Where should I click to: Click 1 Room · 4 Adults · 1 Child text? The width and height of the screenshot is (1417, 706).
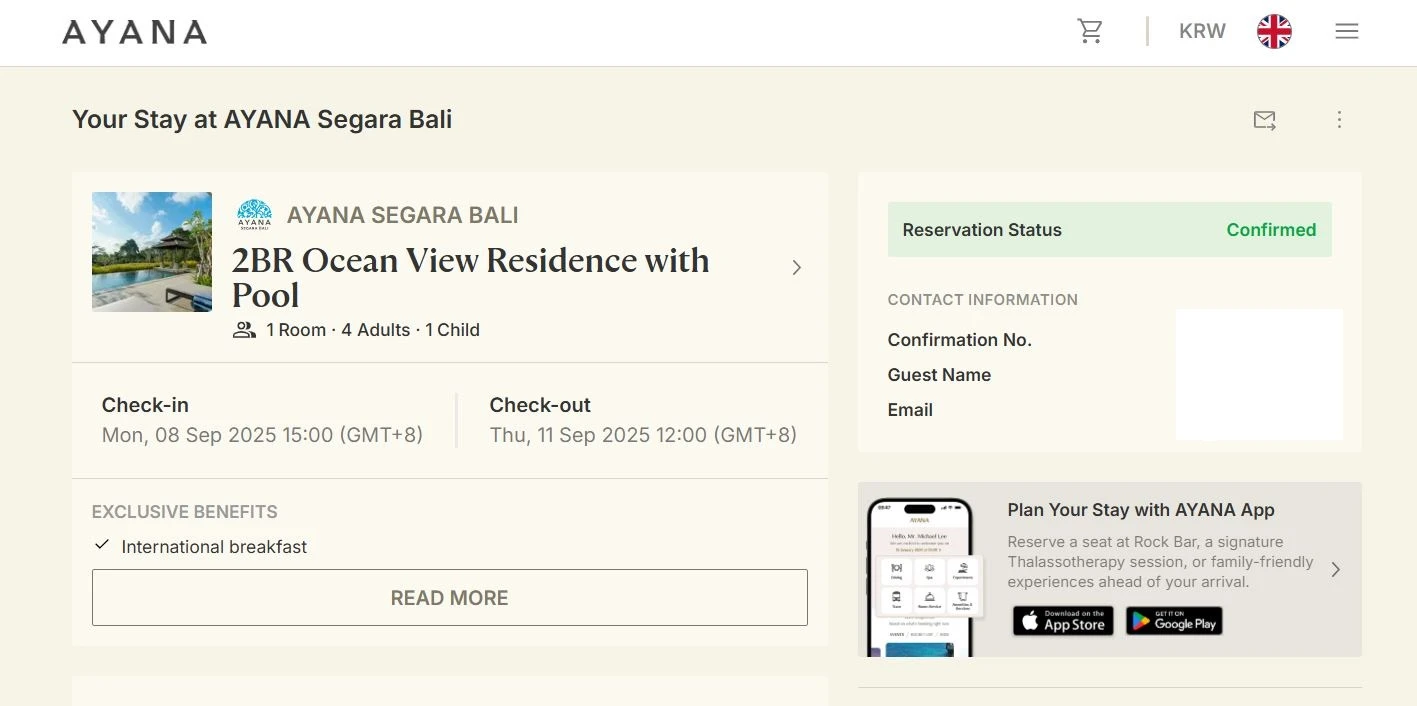tap(373, 330)
